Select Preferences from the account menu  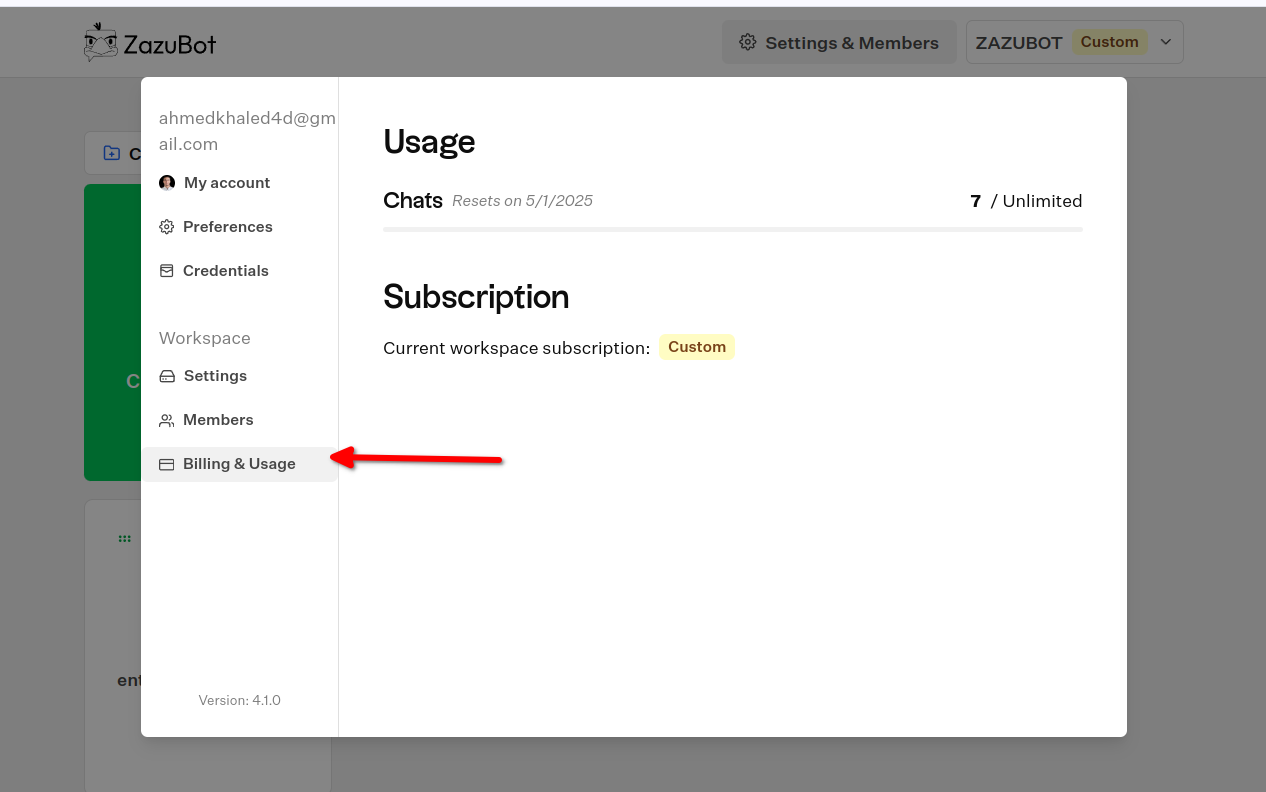228,227
